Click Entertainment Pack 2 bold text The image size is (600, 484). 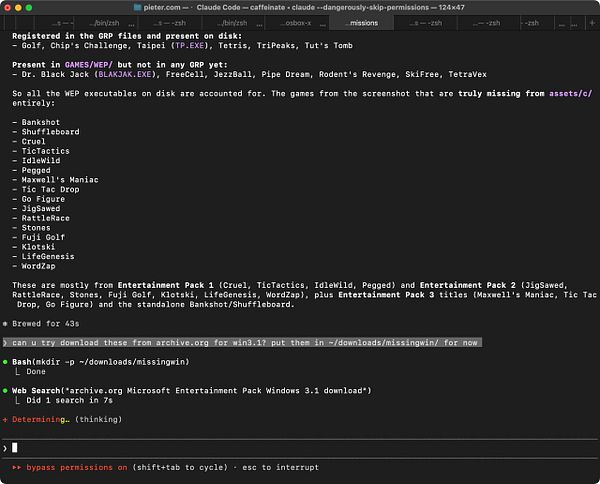(468, 285)
